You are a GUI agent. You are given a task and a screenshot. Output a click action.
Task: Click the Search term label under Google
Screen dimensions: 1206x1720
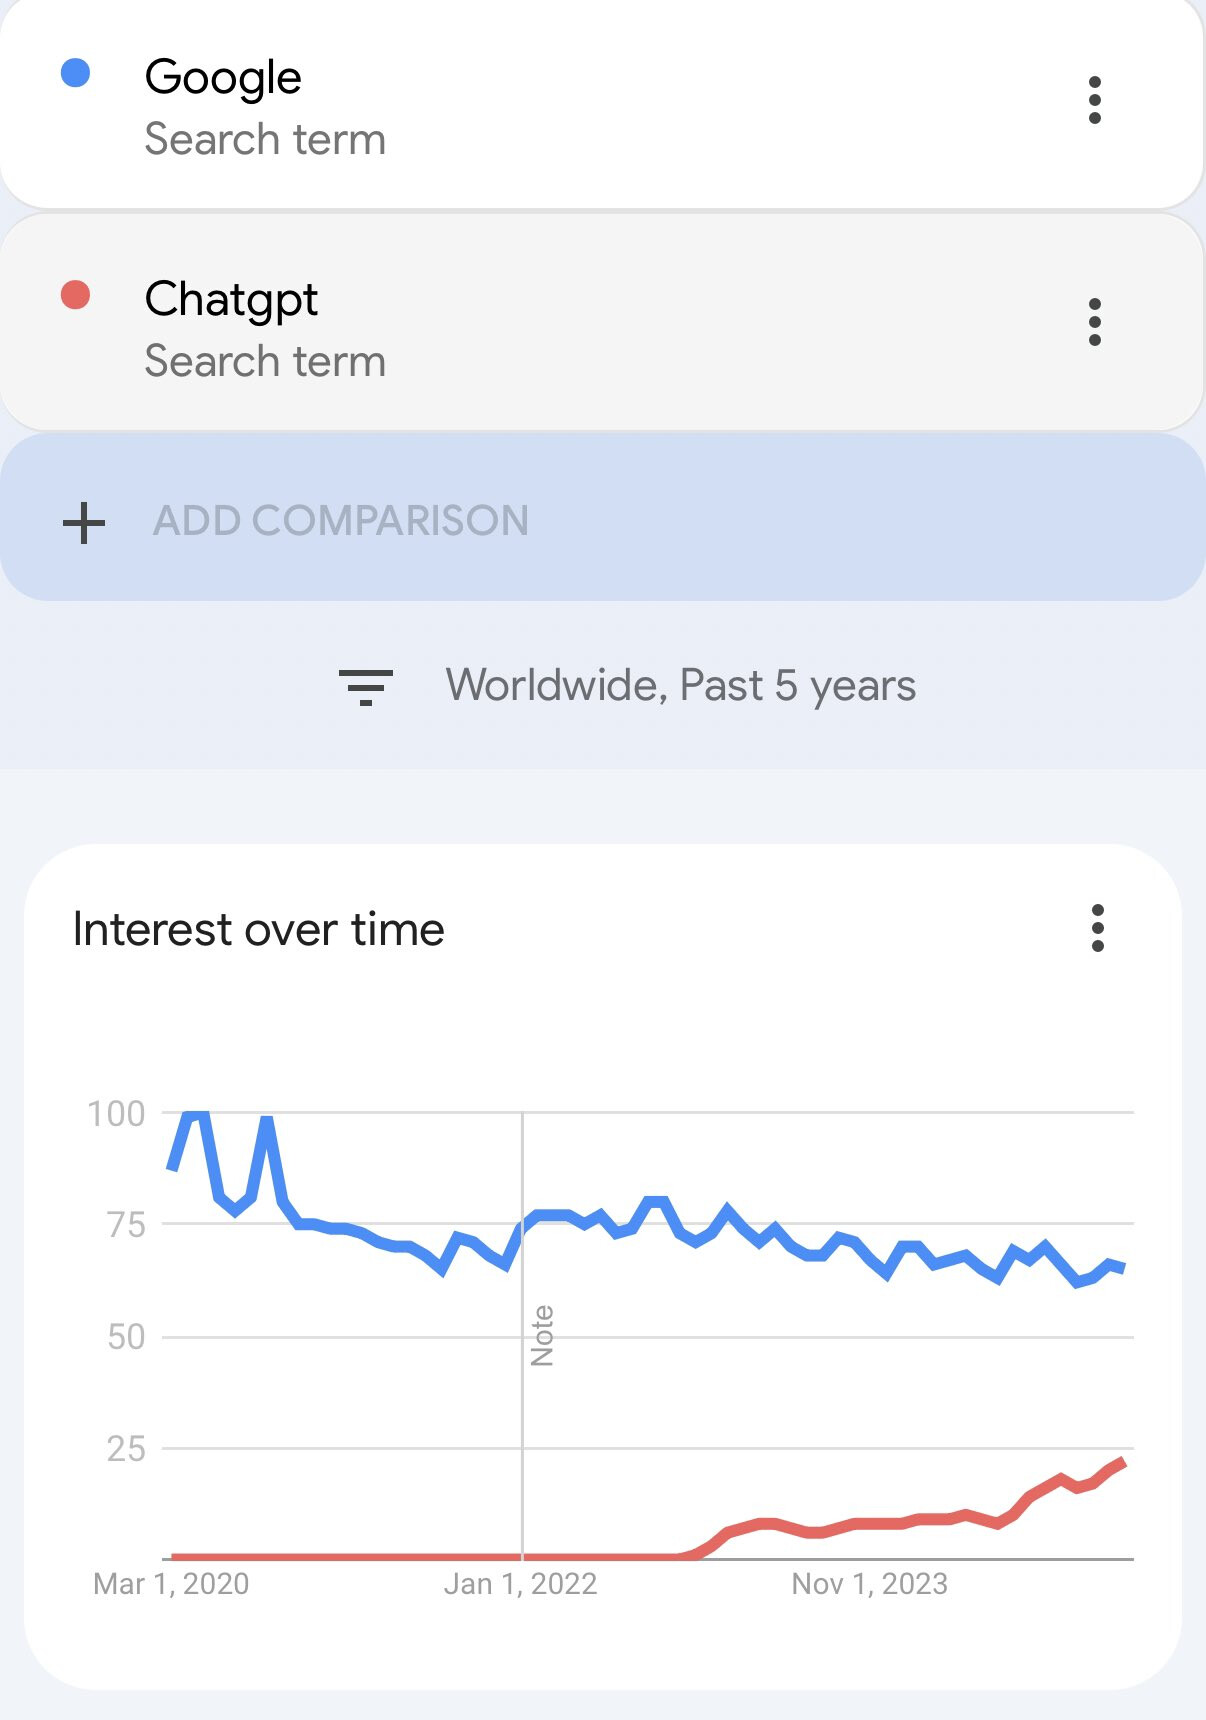[x=265, y=139]
